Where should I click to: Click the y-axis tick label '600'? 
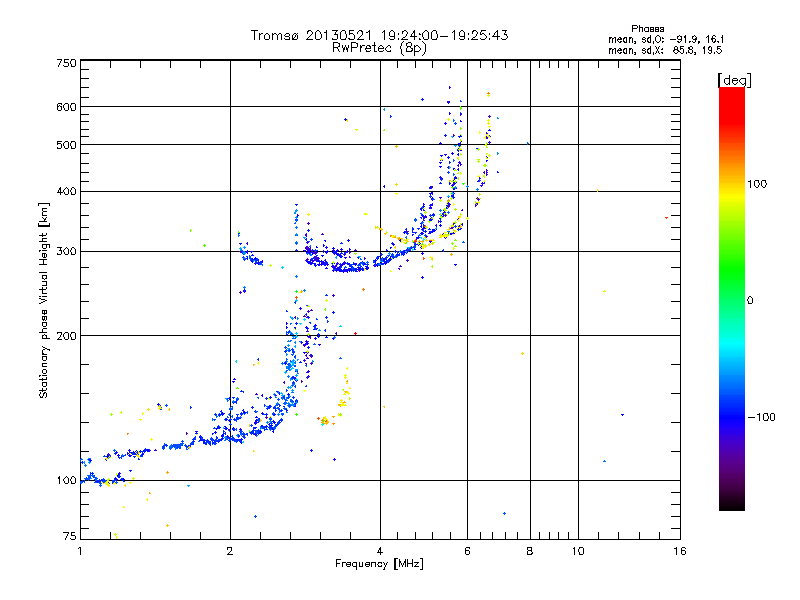point(66,107)
